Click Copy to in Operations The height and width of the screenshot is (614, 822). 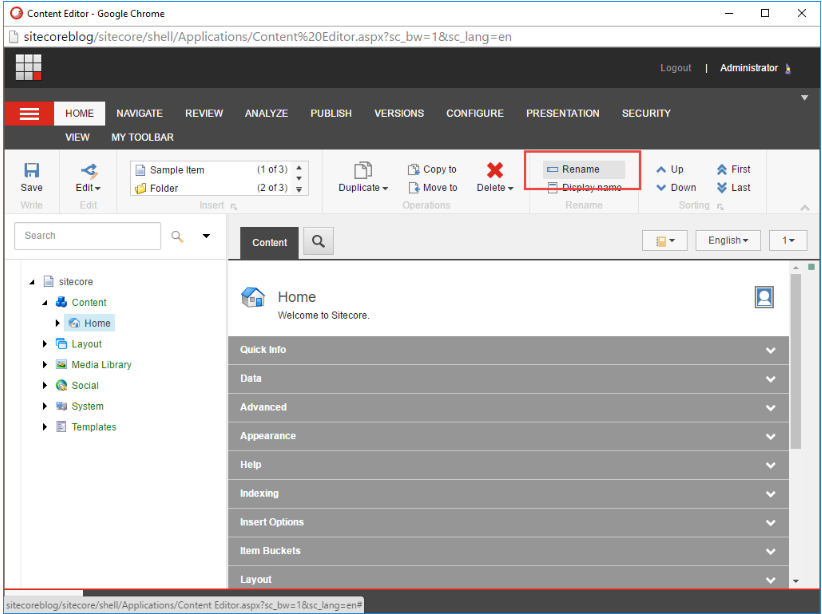click(x=432, y=169)
